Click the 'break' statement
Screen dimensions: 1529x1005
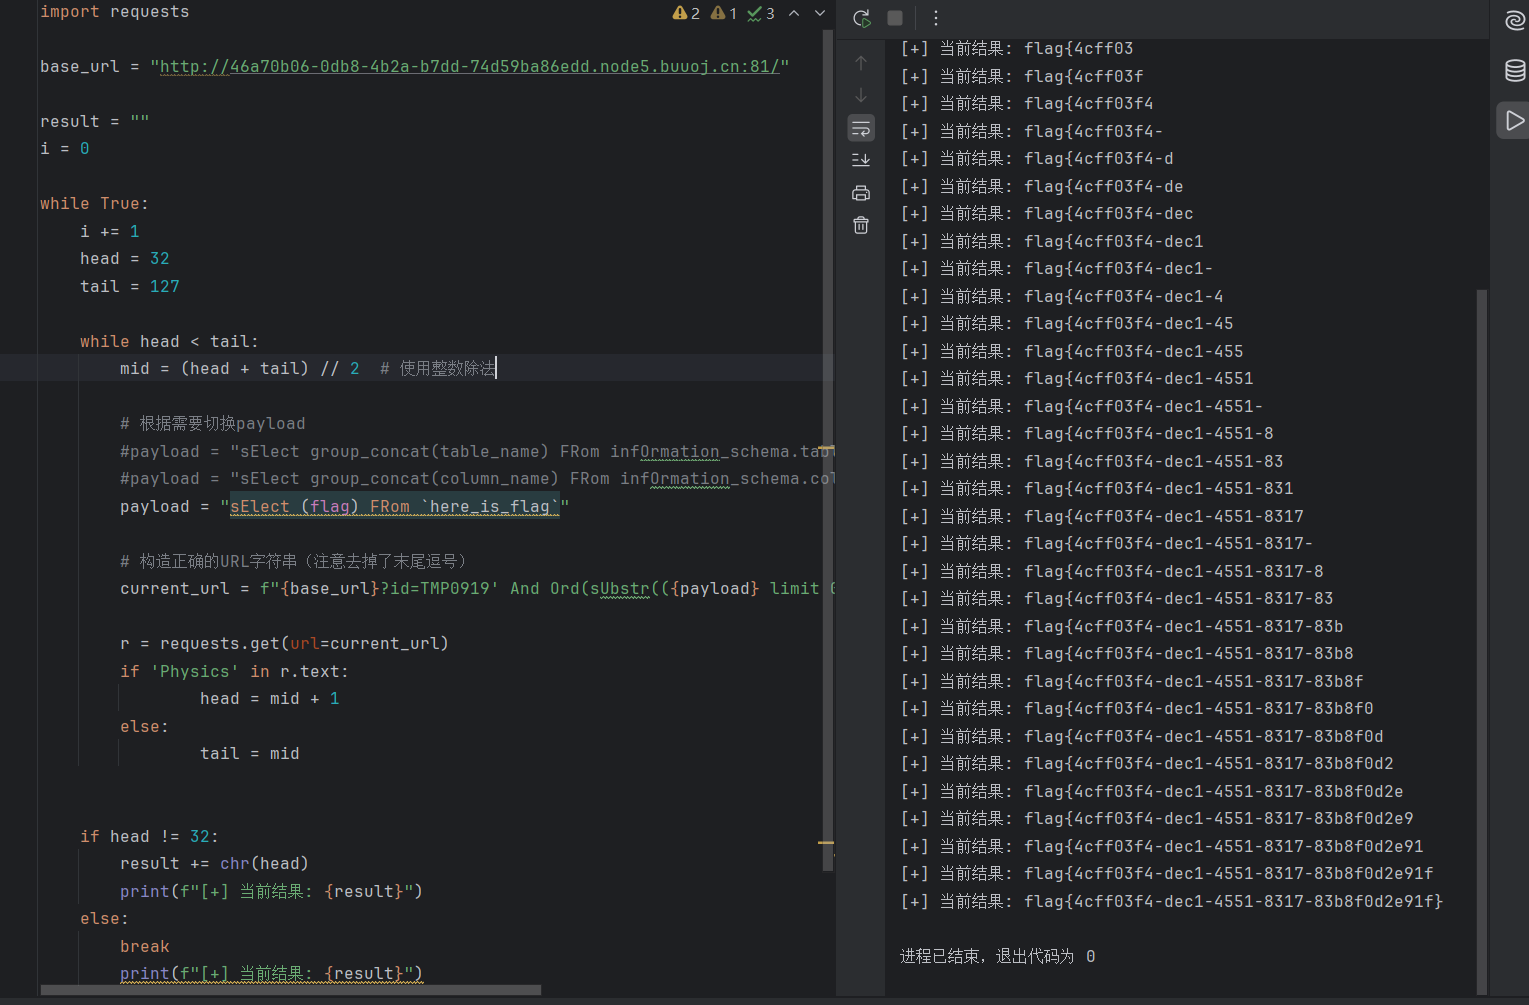[145, 947]
